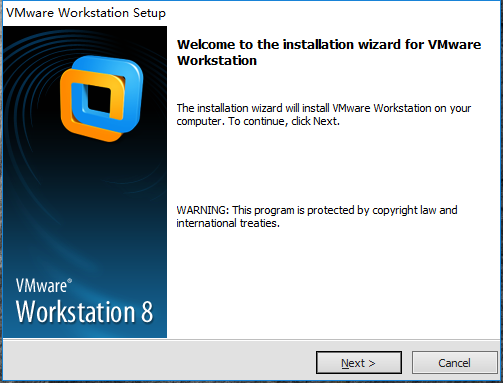The height and width of the screenshot is (383, 503).
Task: Click the installation wizard description paragraph
Action: point(323,114)
